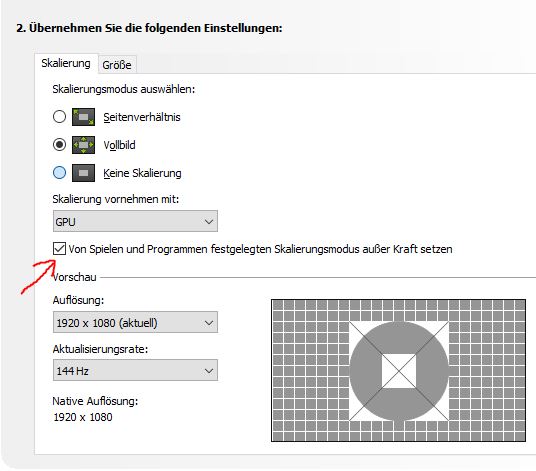Click the Keine Skalierung text label
Viewport: 536px width, 471px height.
click(x=142, y=173)
